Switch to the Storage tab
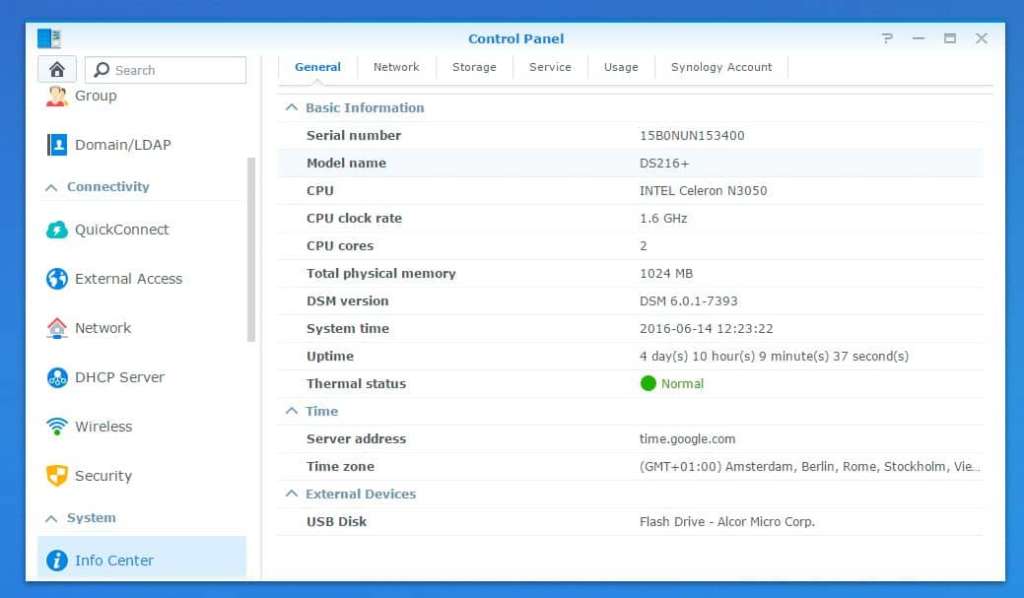Viewport: 1024px width, 598px height. (x=474, y=67)
